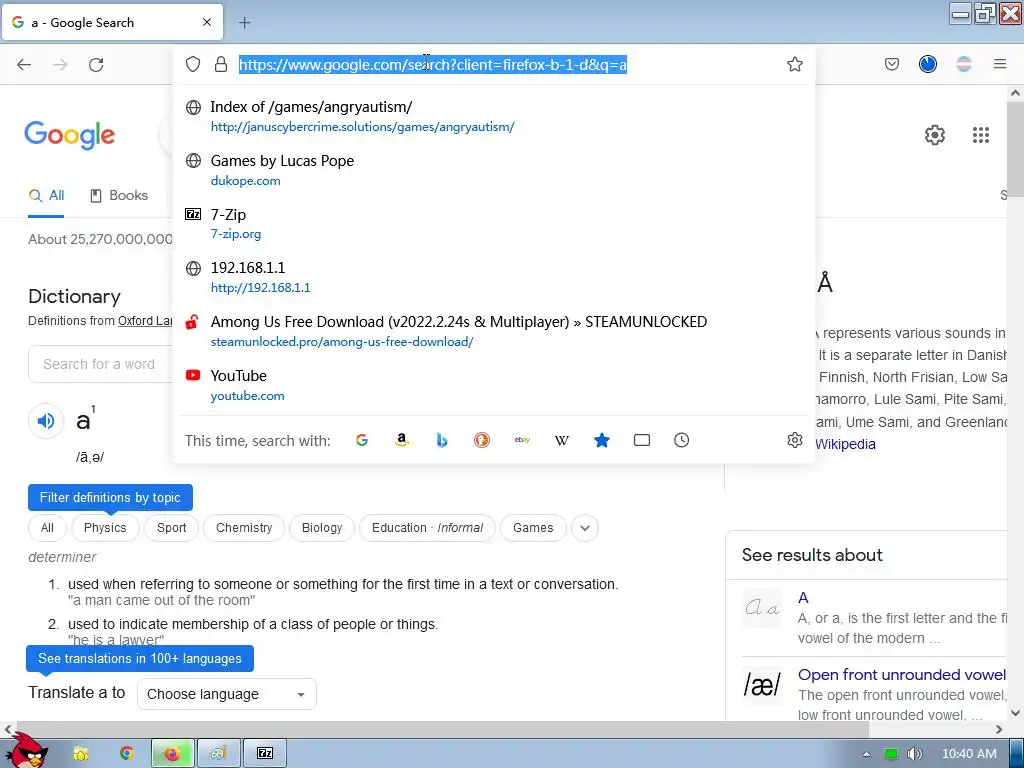Search this time with Google icon

click(x=362, y=440)
